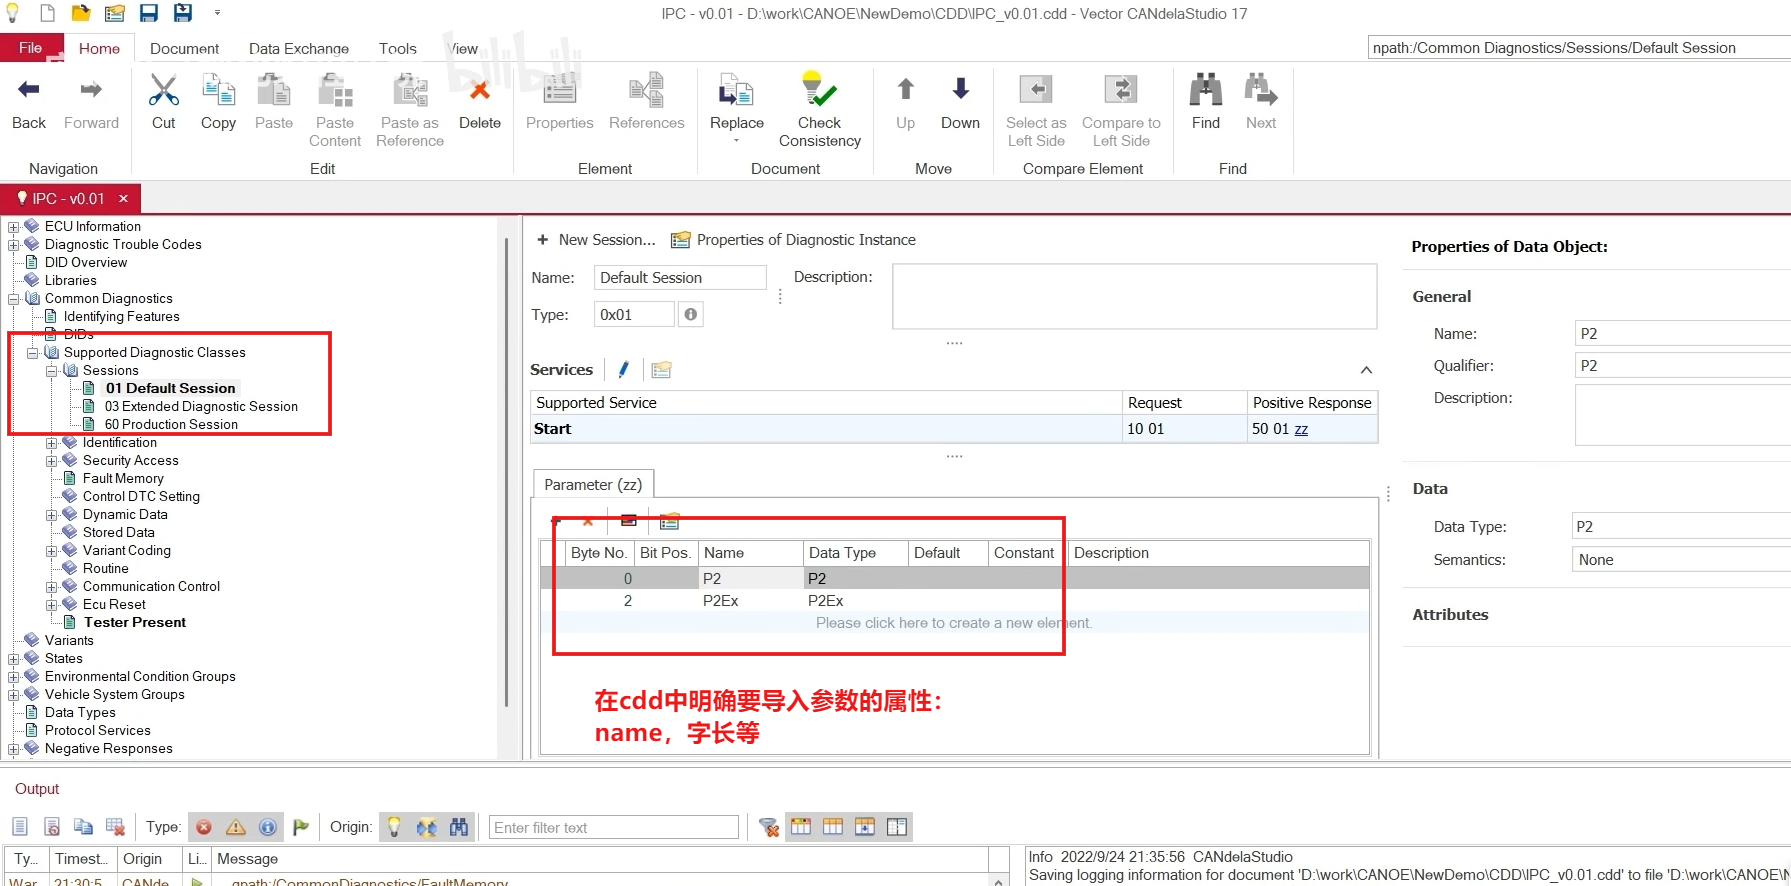This screenshot has height=886, width=1791.
Task: Follow the zz link in Positive Response
Action: pyautogui.click(x=1301, y=429)
